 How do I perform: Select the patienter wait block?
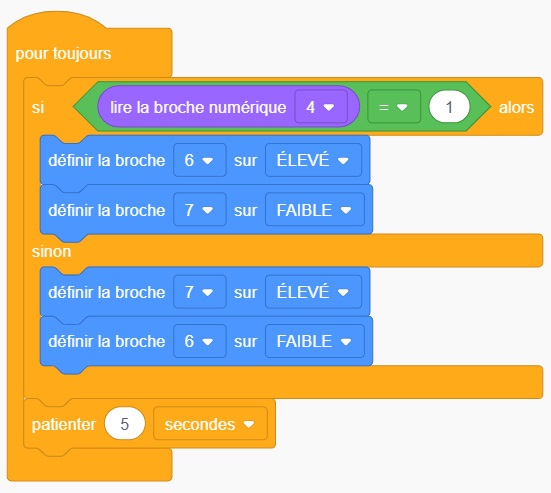coord(63,424)
